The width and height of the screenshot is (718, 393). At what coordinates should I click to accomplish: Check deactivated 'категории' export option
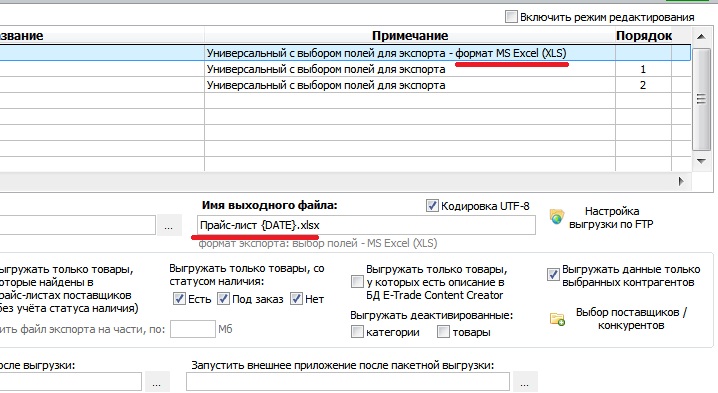(x=357, y=332)
